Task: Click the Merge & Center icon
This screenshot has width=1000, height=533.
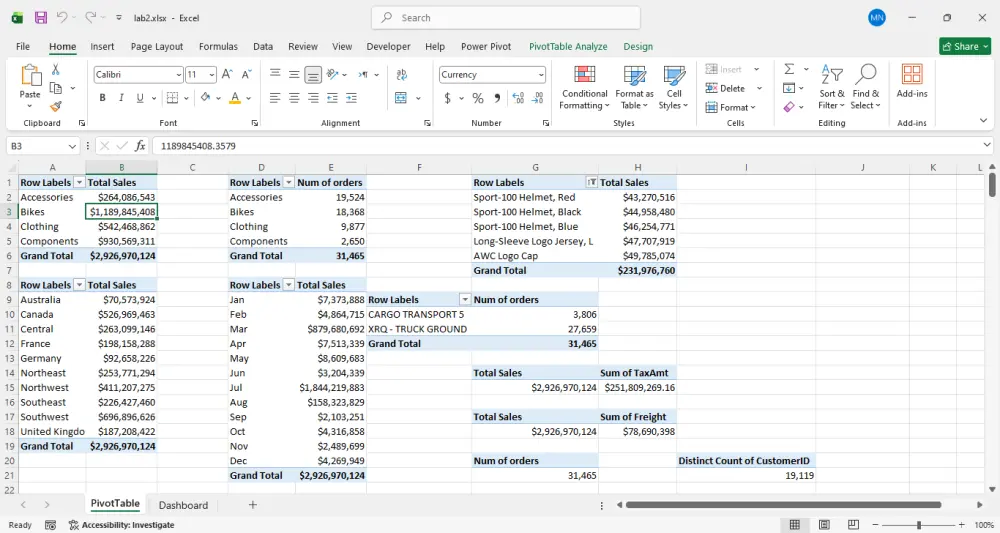Action: pyautogui.click(x=401, y=98)
